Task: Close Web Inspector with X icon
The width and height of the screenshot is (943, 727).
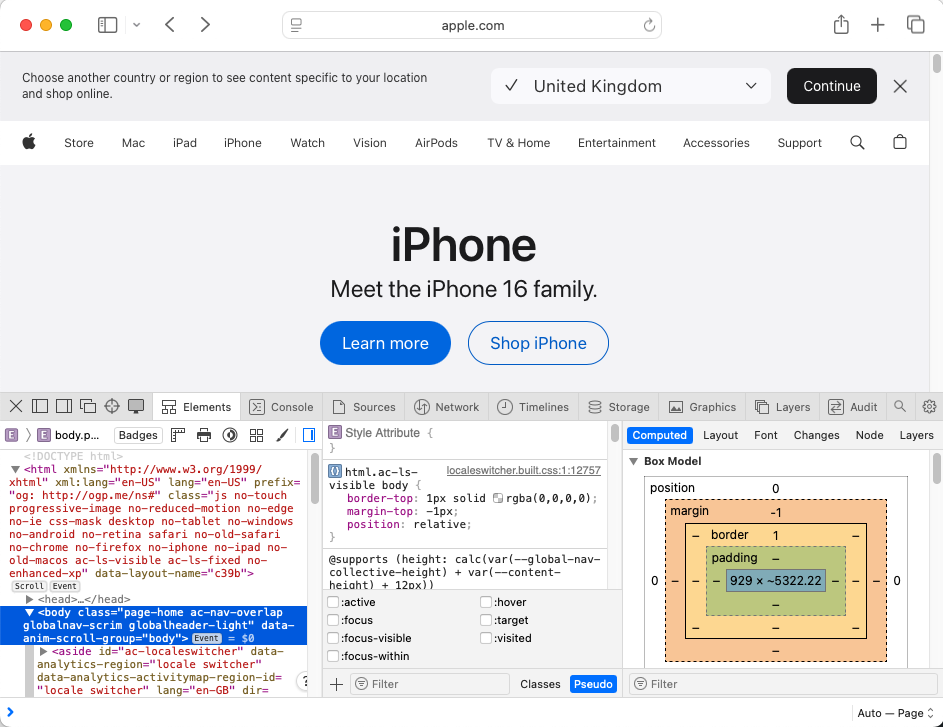Action: pos(16,406)
